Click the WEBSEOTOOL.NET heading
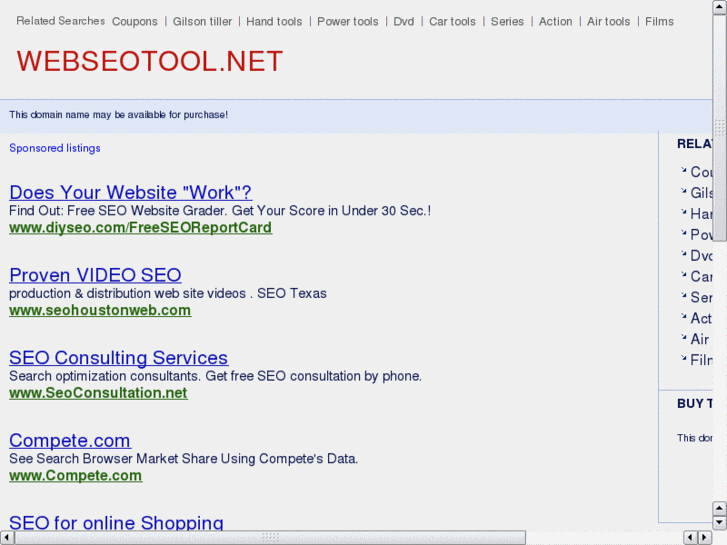This screenshot has height=545, width=727. tap(150, 61)
